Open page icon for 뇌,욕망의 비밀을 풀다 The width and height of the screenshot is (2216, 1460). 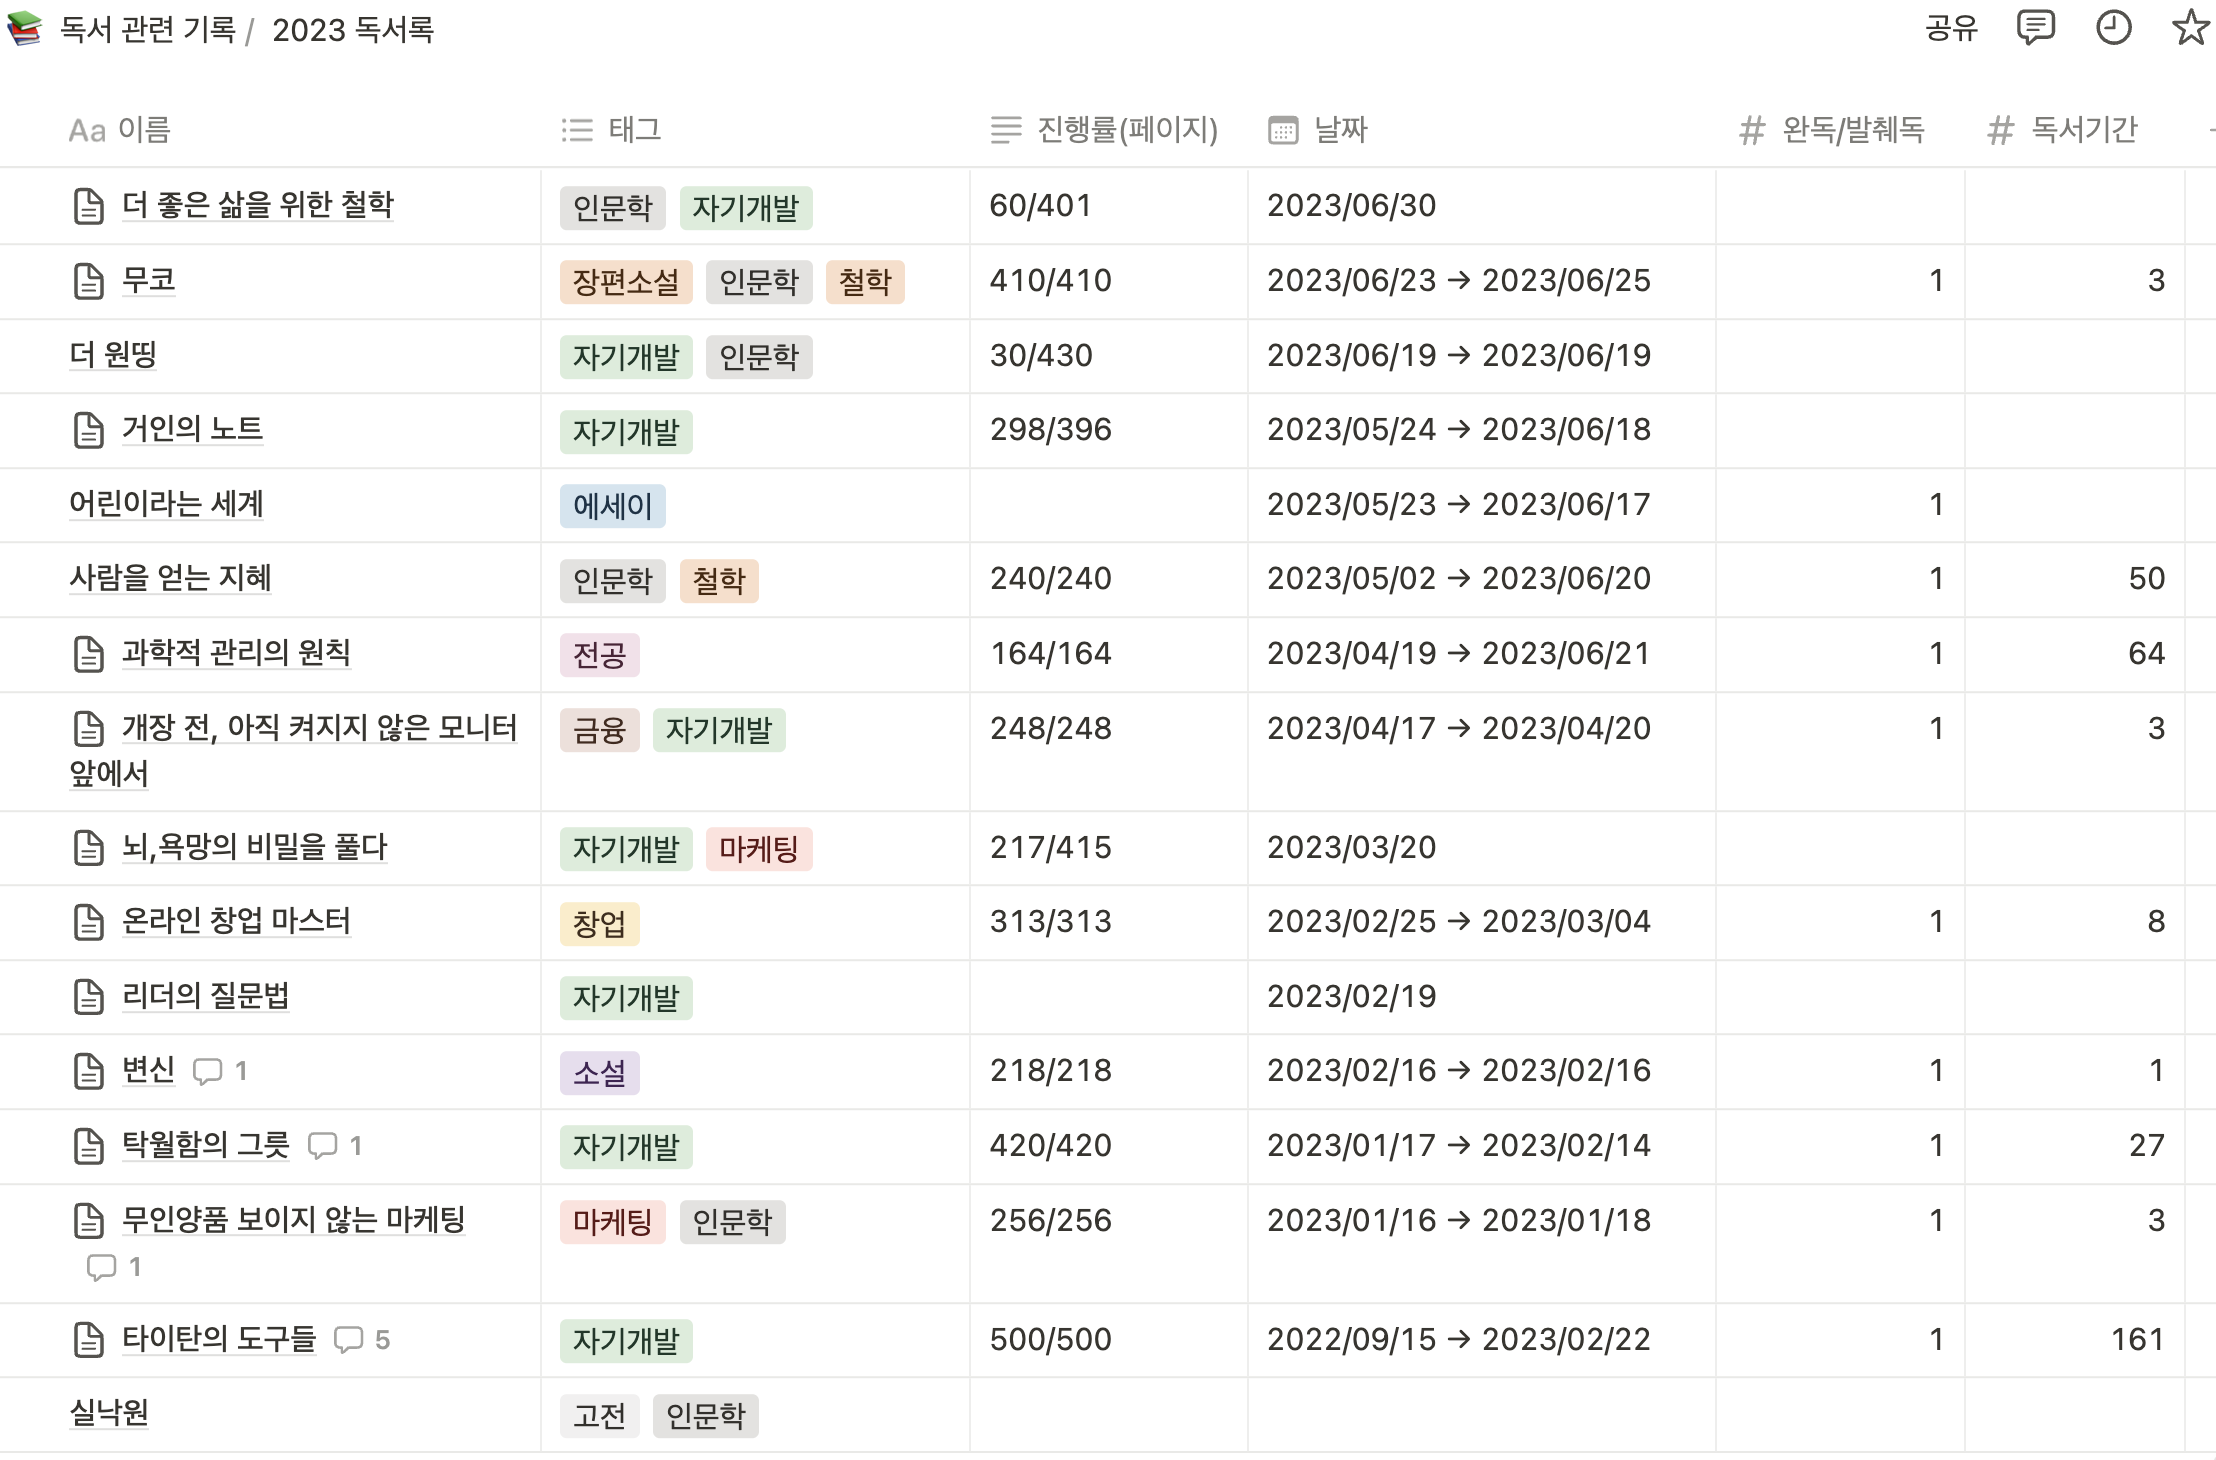click(89, 848)
